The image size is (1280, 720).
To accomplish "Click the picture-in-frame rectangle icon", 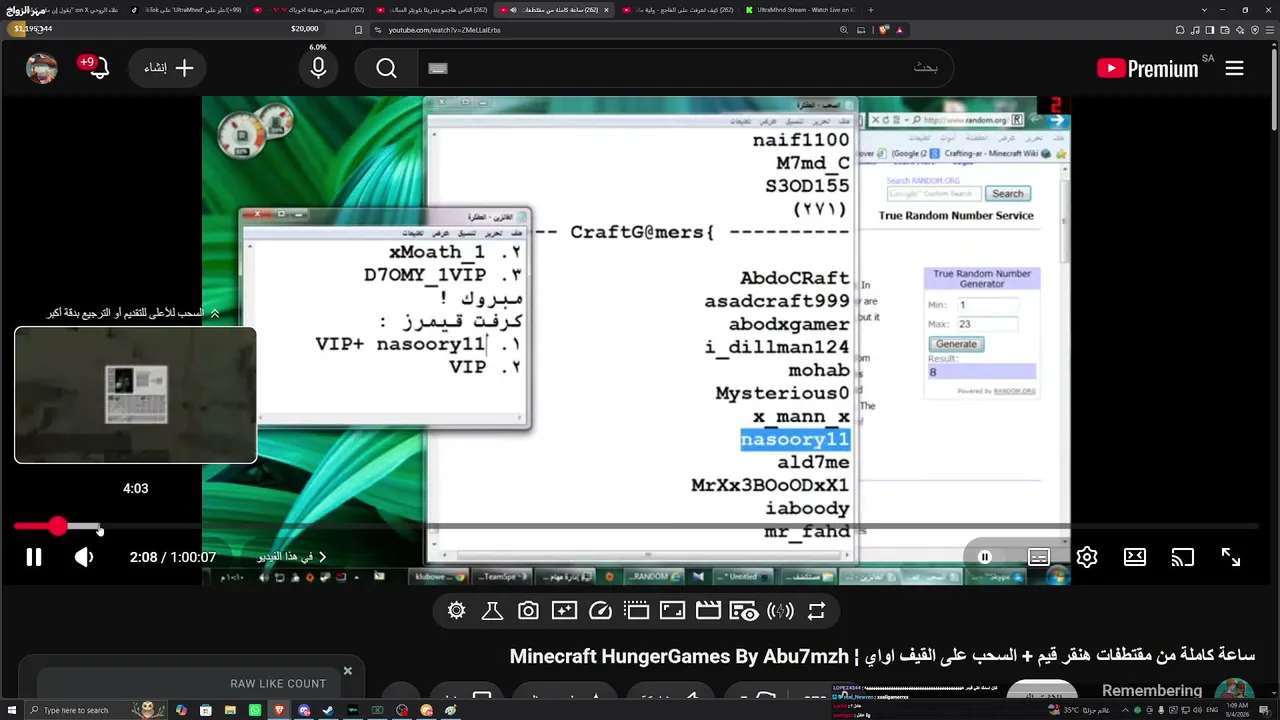I will (672, 611).
